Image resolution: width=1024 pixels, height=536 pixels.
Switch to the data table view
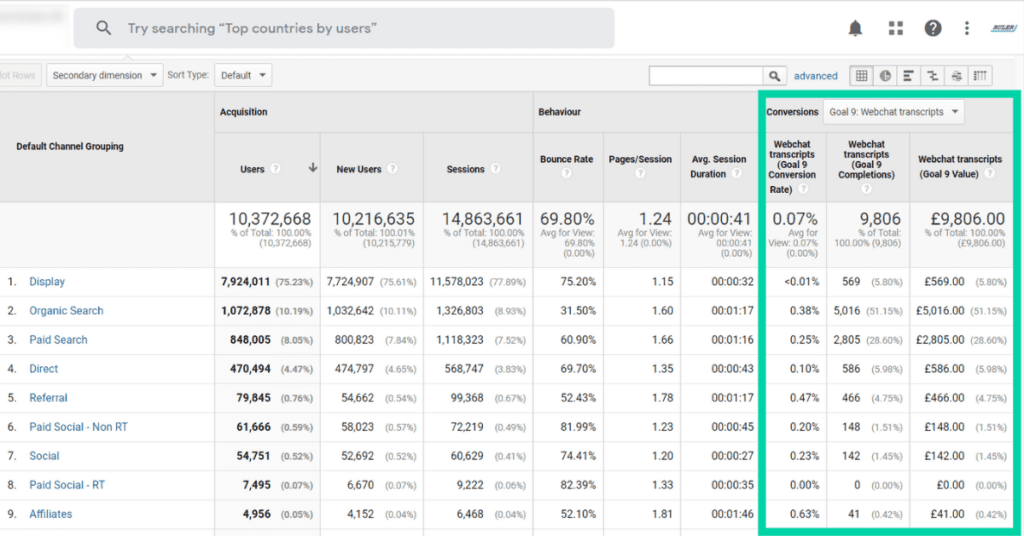point(861,76)
